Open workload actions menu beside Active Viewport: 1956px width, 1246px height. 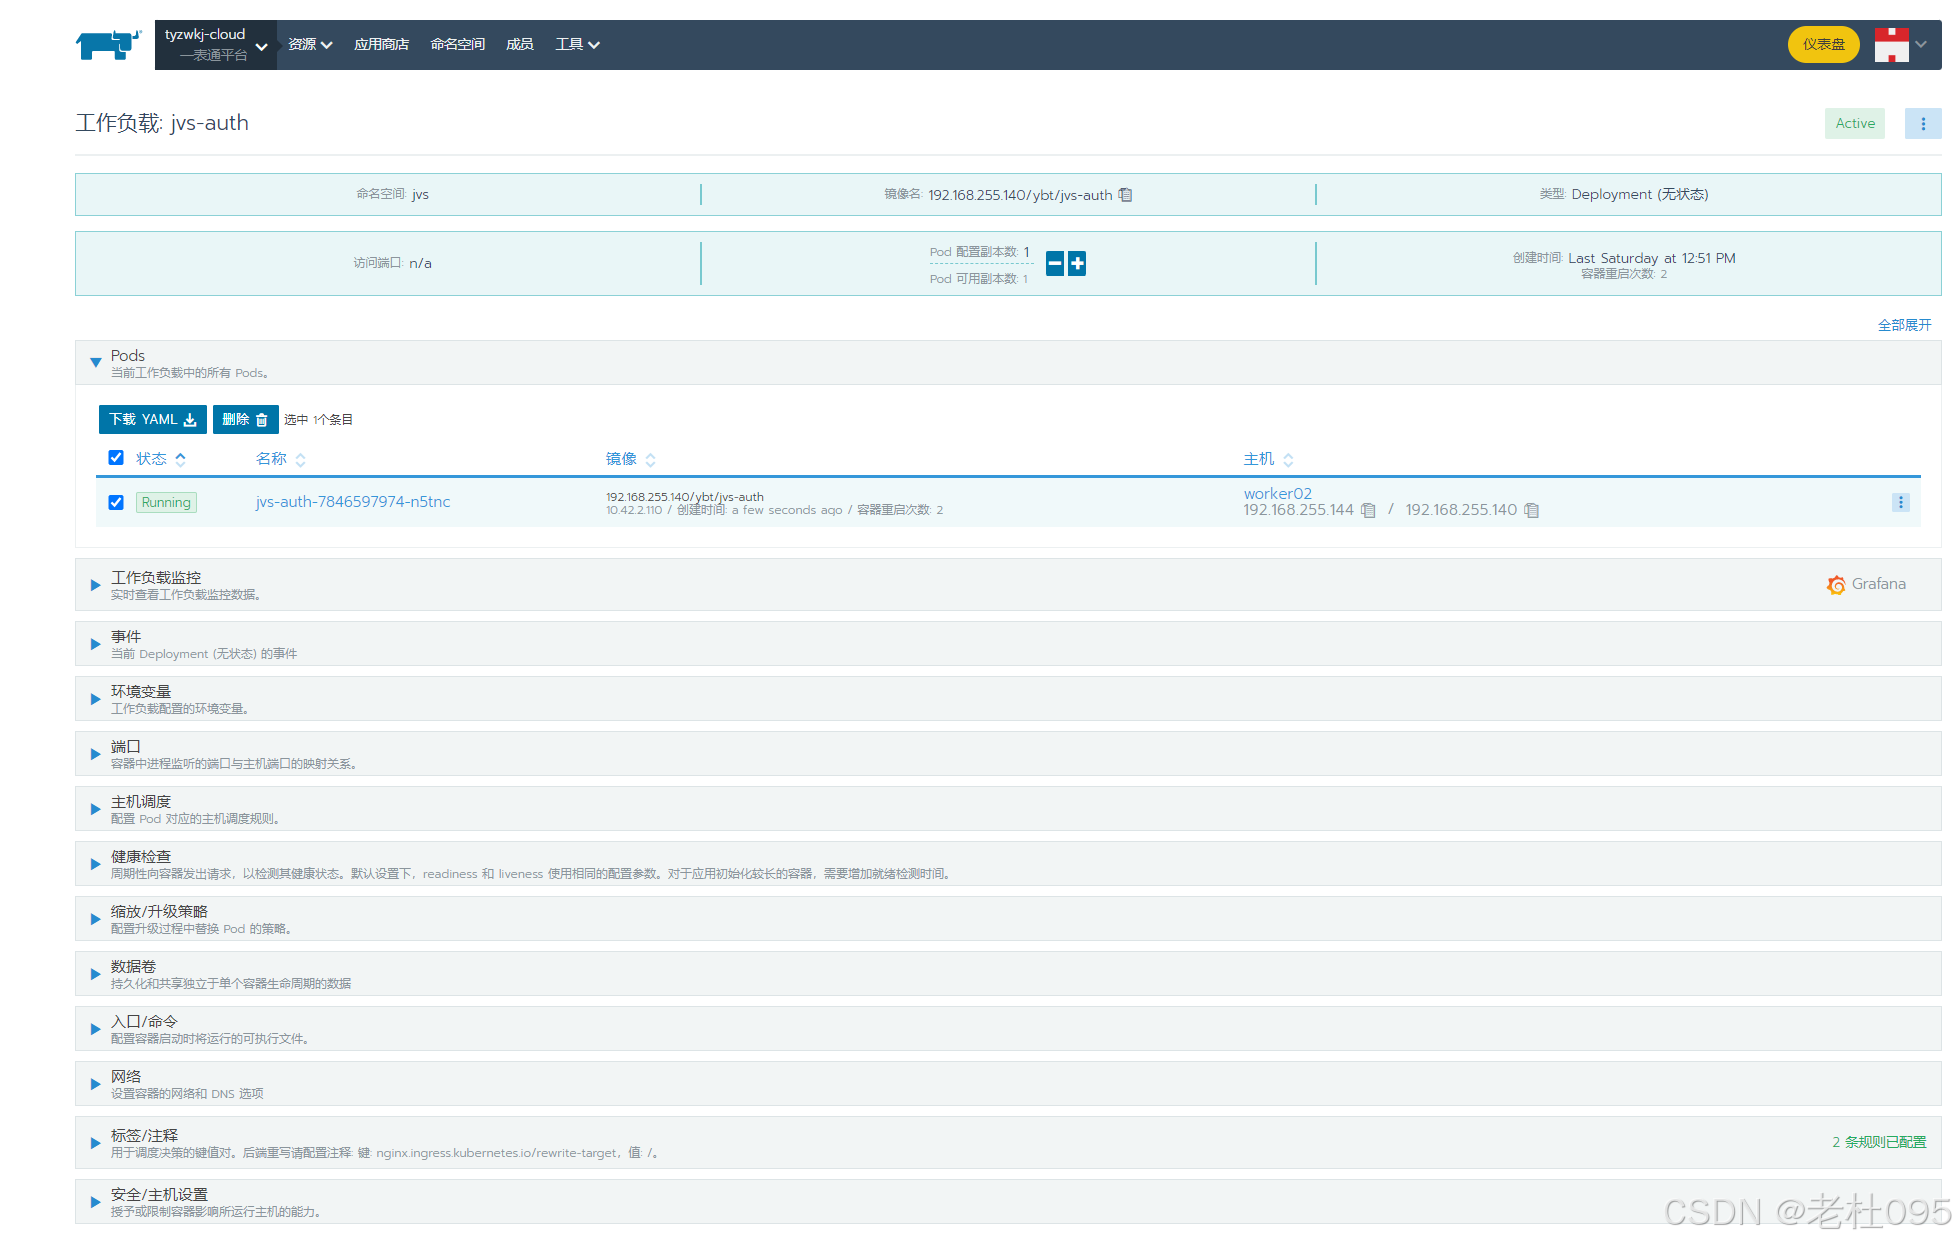pyautogui.click(x=1922, y=124)
